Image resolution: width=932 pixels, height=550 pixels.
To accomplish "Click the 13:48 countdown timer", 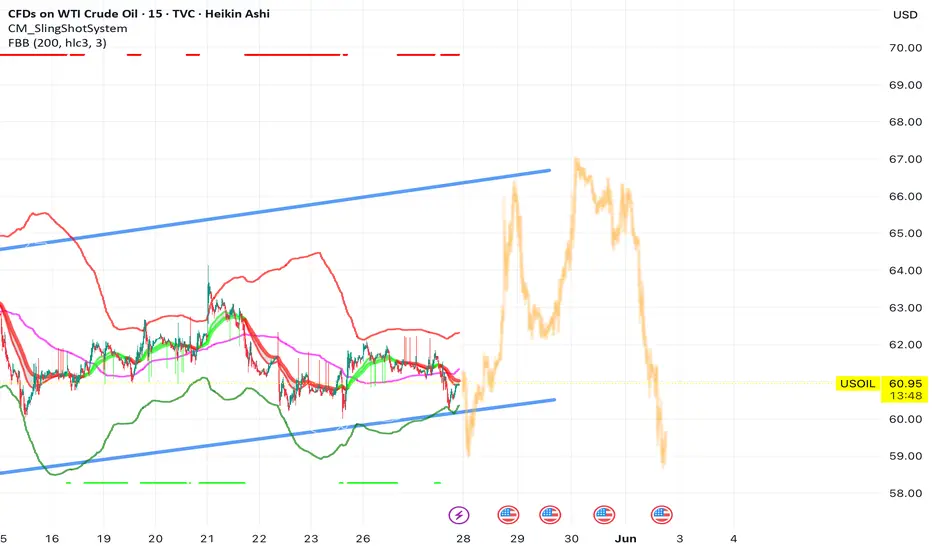I will click(x=905, y=396).
